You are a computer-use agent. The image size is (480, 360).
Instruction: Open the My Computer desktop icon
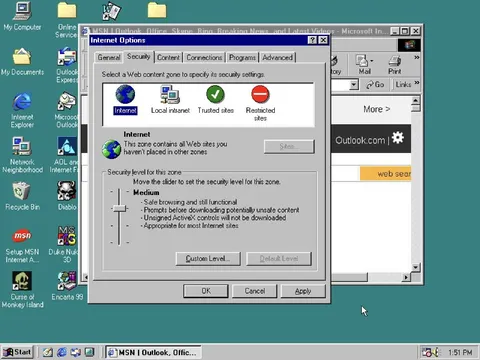[22, 16]
